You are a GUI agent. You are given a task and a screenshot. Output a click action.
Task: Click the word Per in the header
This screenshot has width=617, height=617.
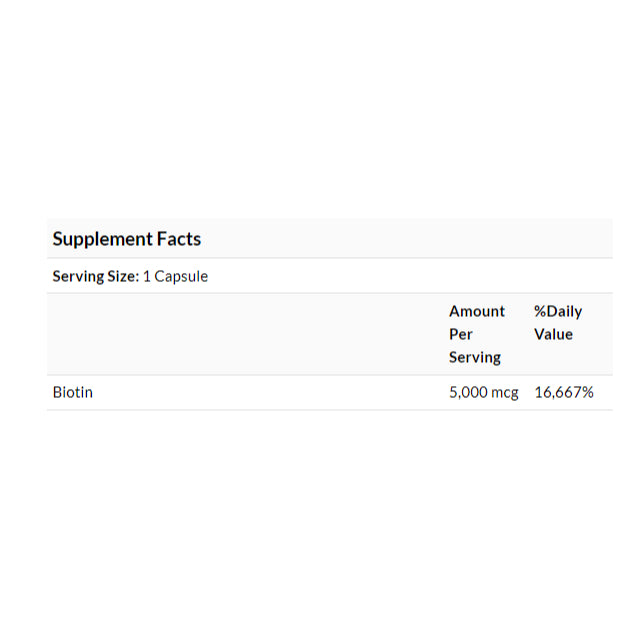[461, 334]
